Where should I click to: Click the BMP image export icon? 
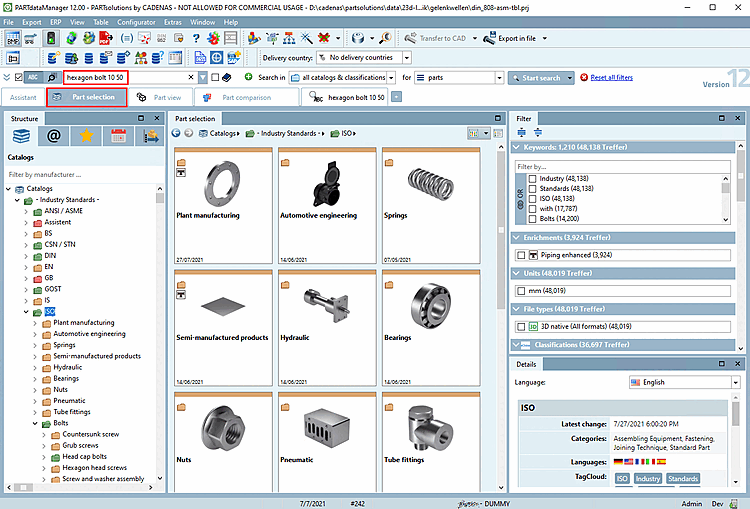(13, 38)
